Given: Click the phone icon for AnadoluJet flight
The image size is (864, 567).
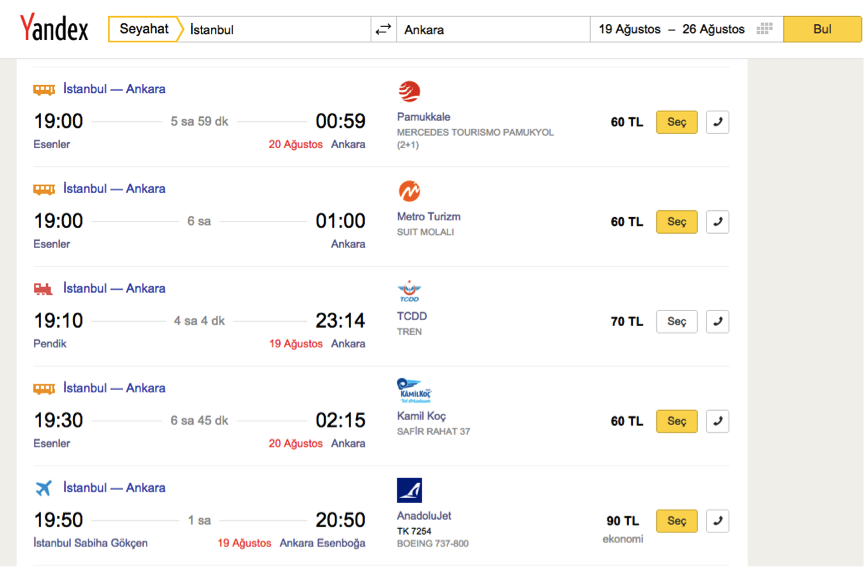Looking at the screenshot, I should [717, 521].
